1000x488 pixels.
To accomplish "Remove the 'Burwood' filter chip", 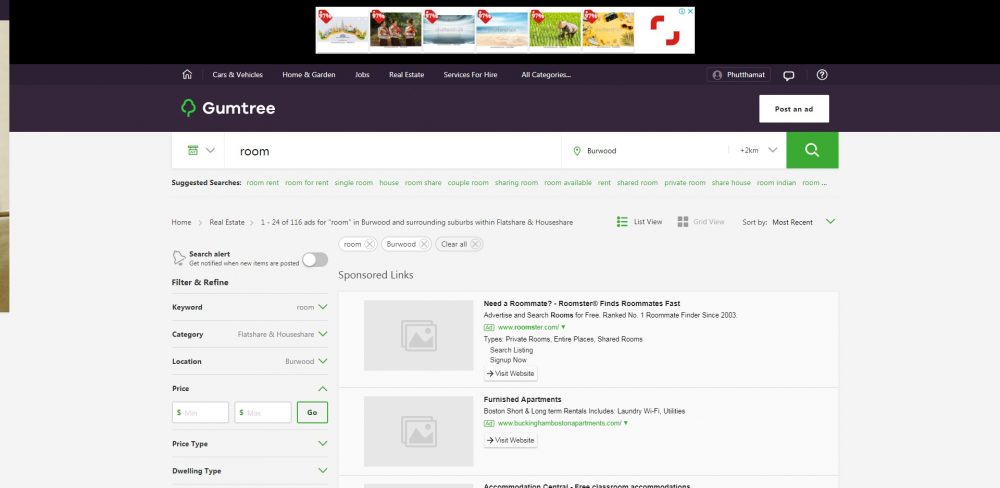I will click(423, 244).
